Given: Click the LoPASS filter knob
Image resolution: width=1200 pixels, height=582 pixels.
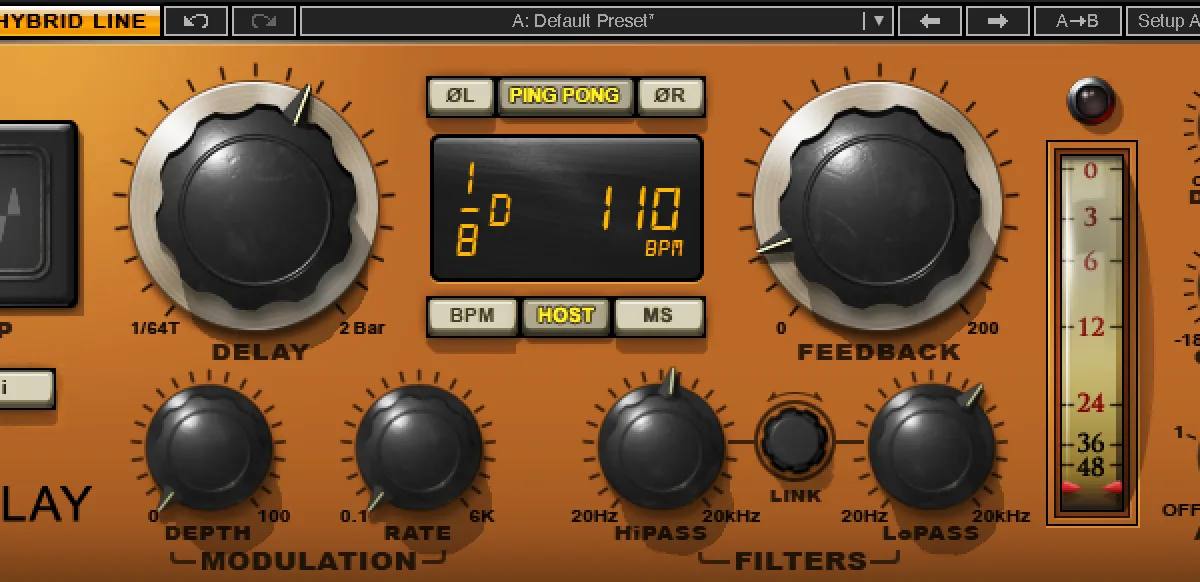Looking at the screenshot, I should (931, 445).
